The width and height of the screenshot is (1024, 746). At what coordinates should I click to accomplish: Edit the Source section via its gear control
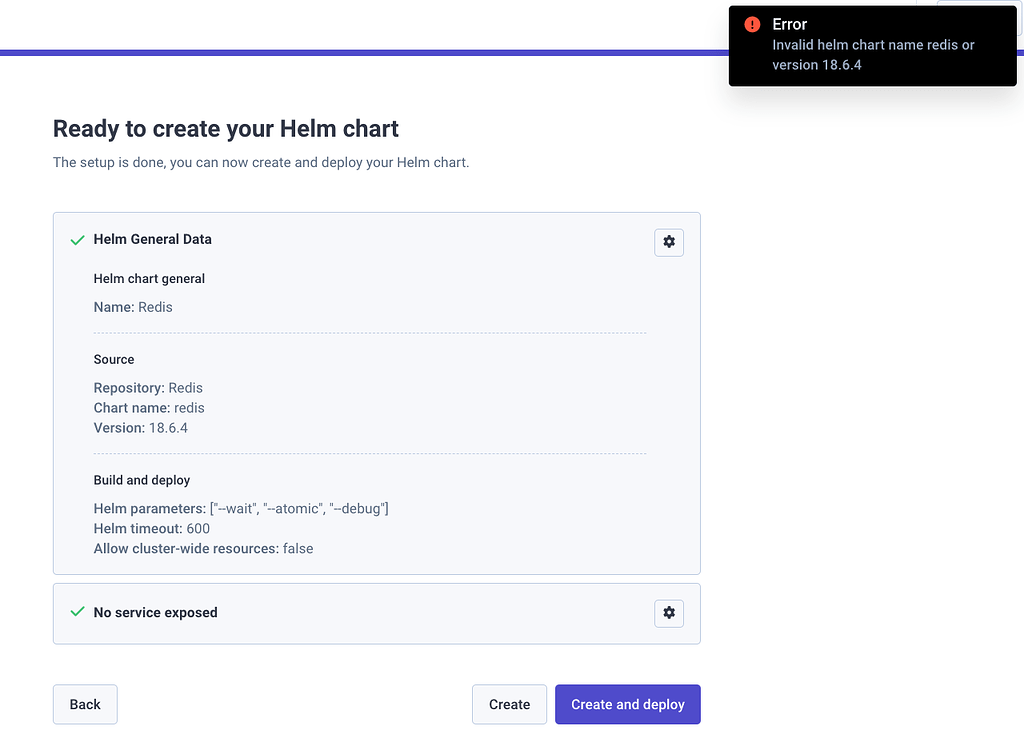pyautogui.click(x=668, y=242)
